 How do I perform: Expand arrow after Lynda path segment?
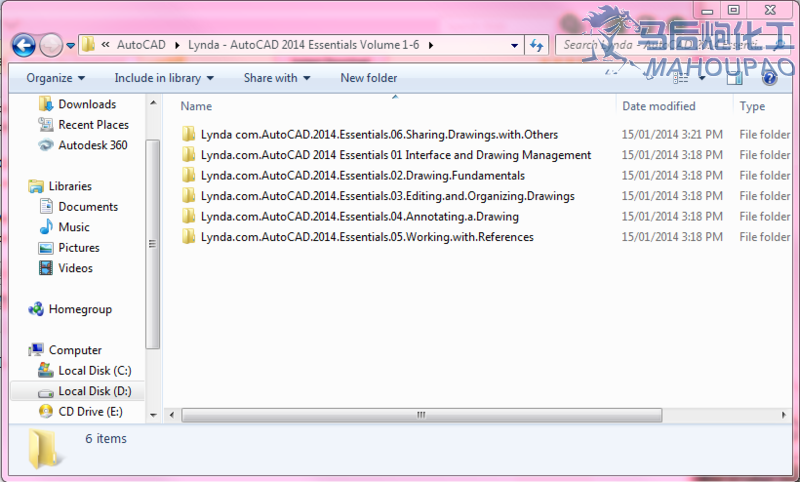click(431, 45)
